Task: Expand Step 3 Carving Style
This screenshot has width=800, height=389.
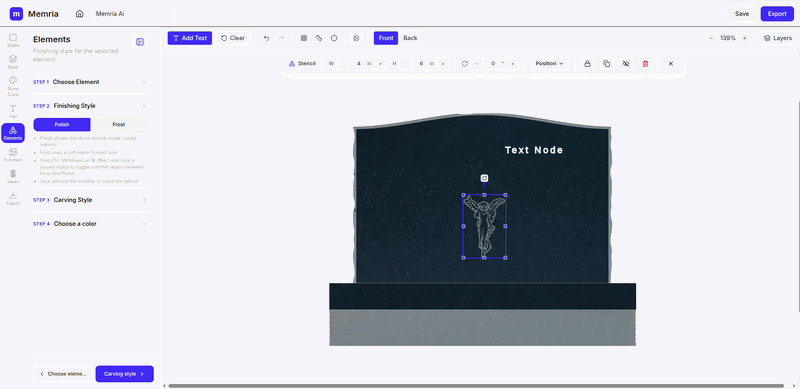Action: [90, 200]
